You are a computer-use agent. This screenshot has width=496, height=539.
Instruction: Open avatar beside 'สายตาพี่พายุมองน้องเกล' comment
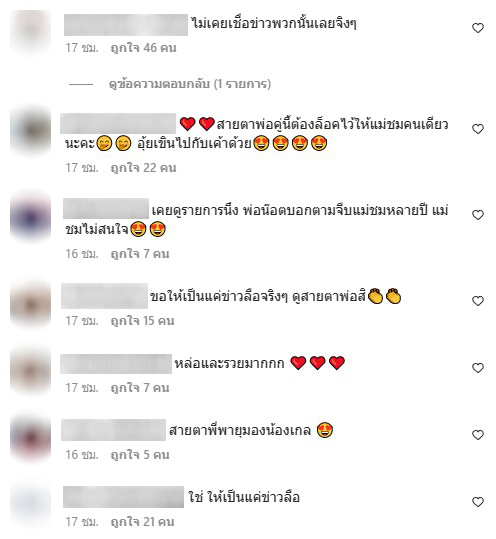tap(31, 438)
